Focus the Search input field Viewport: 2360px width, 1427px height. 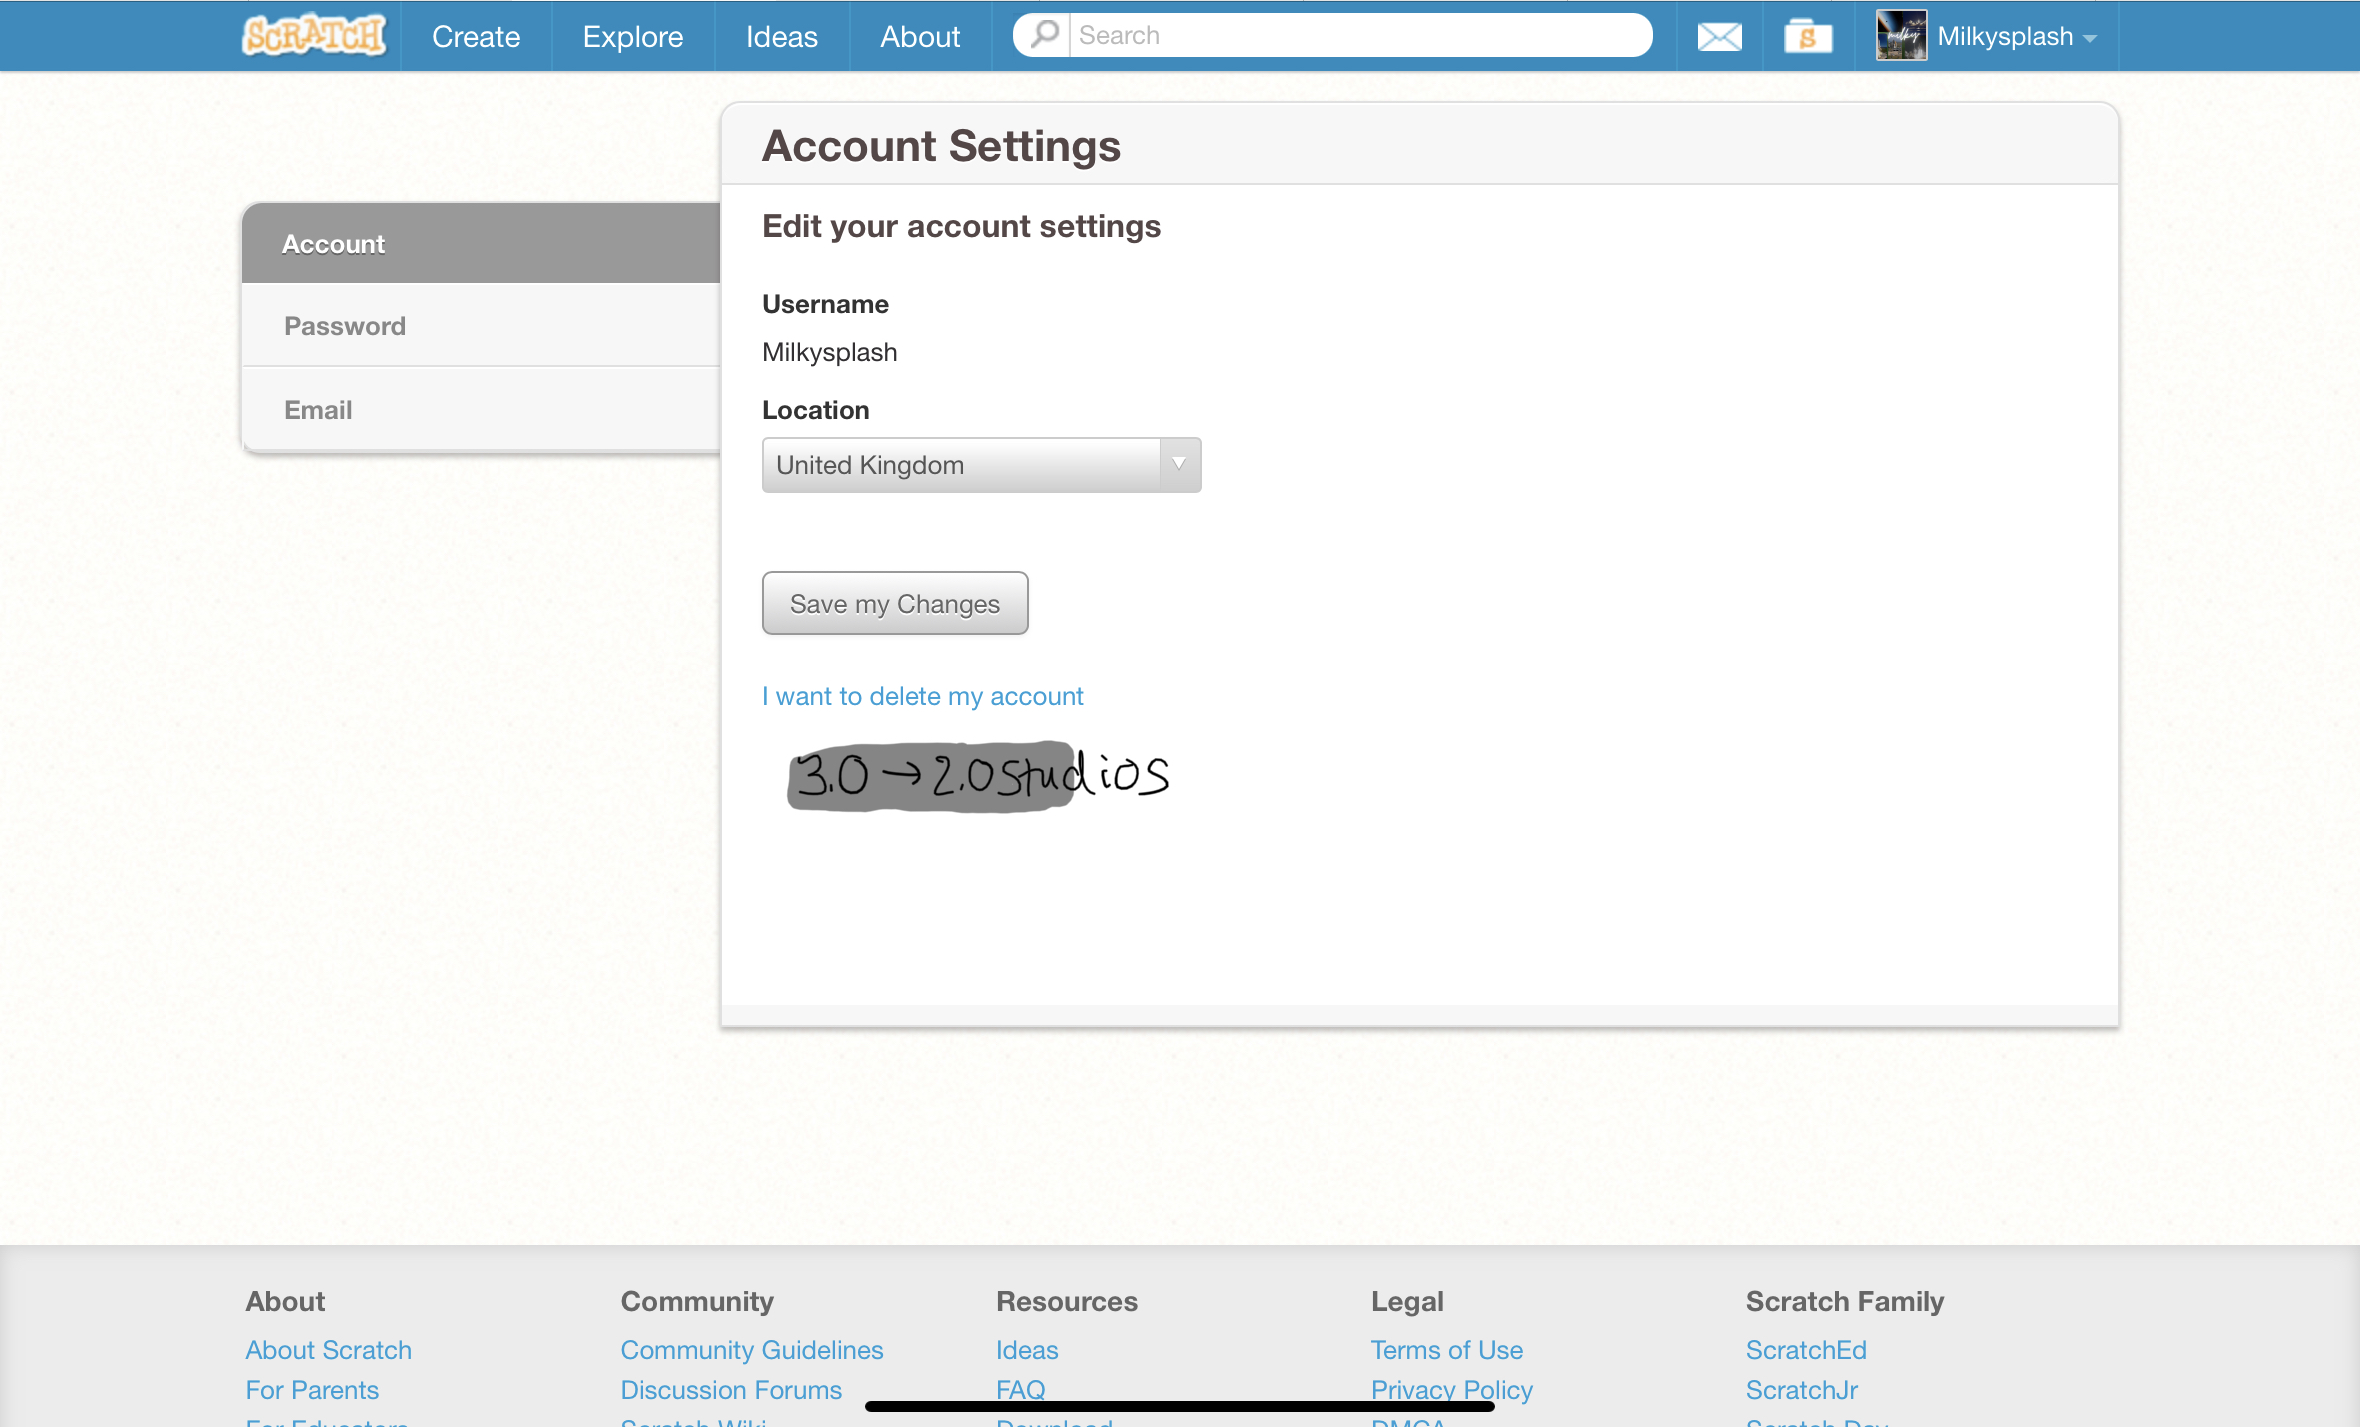pyautogui.click(x=1360, y=35)
